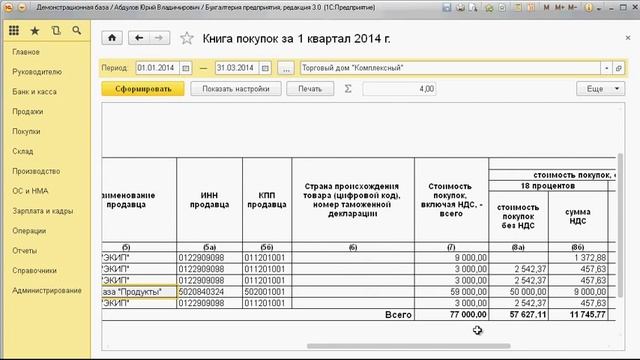Navigate forward with the right arrow
The image size is (640, 360).
[159, 38]
